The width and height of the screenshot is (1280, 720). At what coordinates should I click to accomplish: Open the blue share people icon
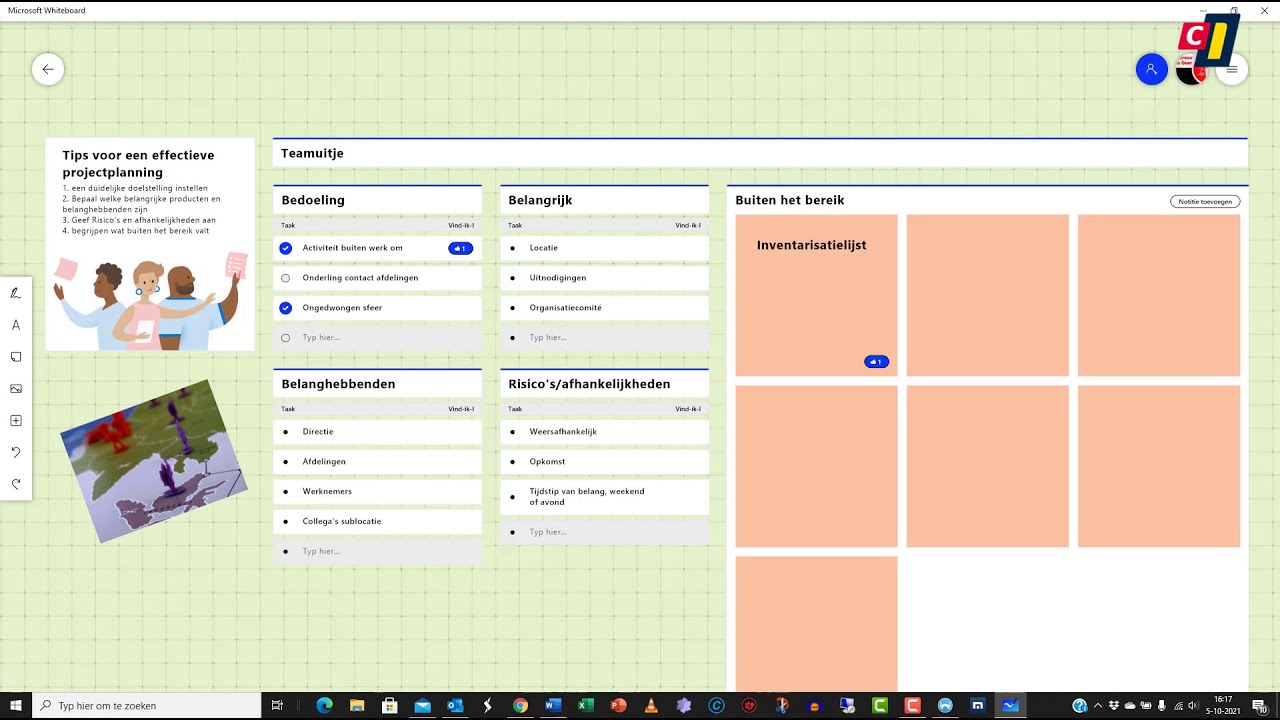[1152, 69]
